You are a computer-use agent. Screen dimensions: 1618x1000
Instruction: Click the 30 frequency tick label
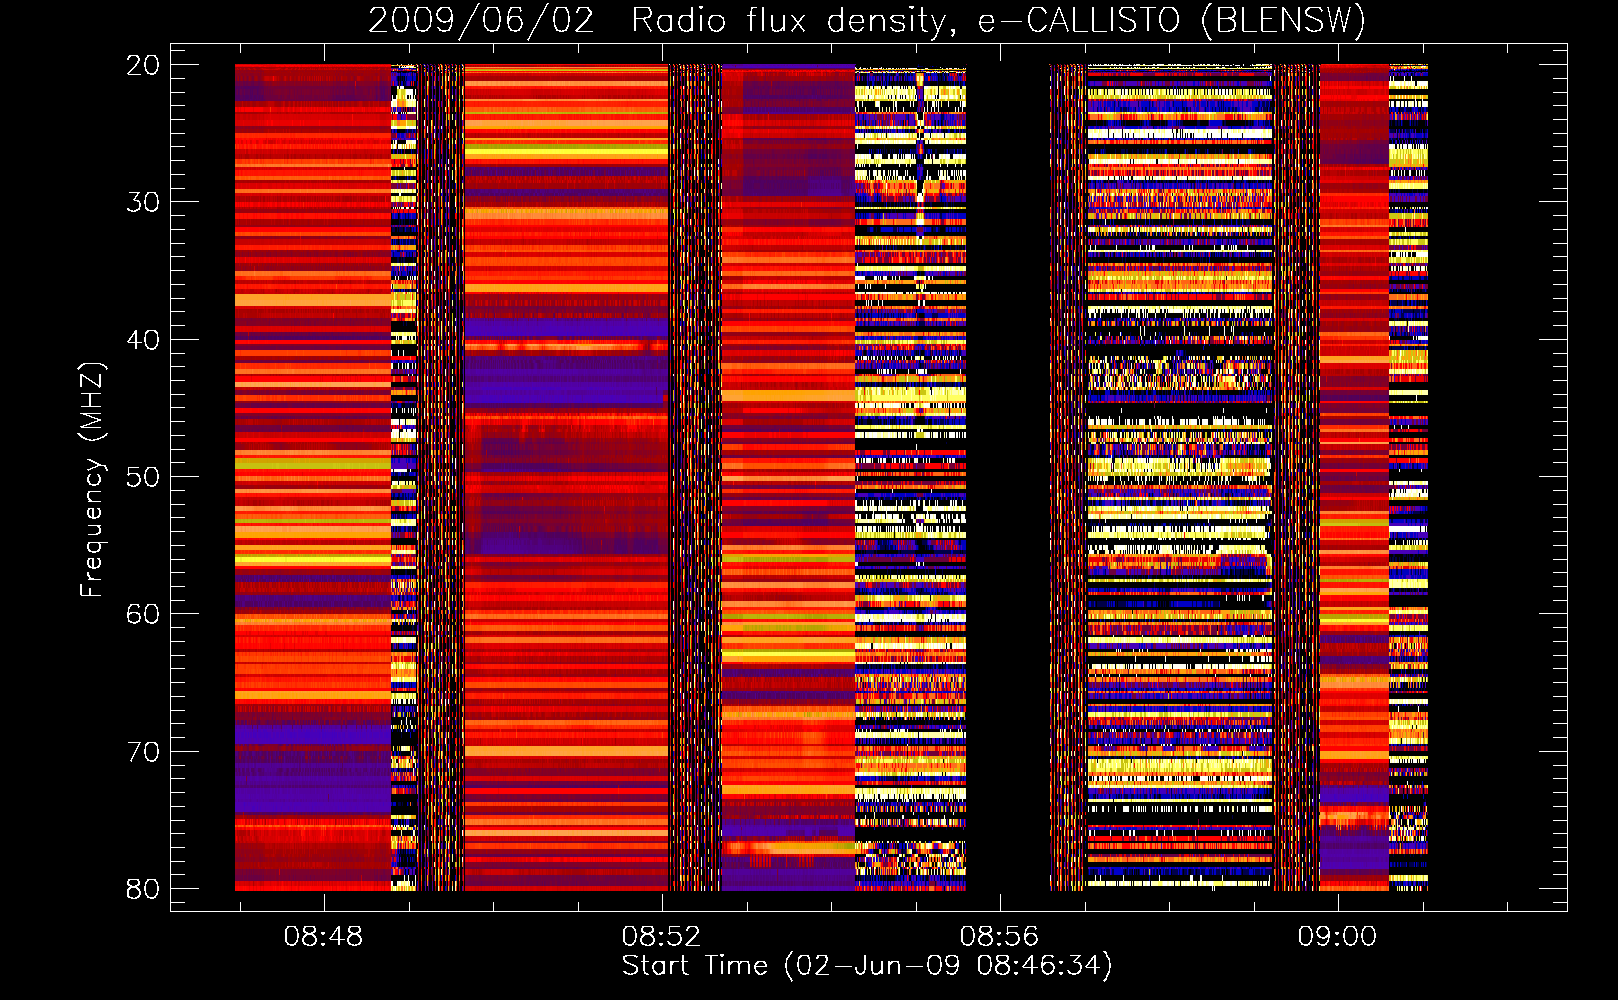click(143, 202)
